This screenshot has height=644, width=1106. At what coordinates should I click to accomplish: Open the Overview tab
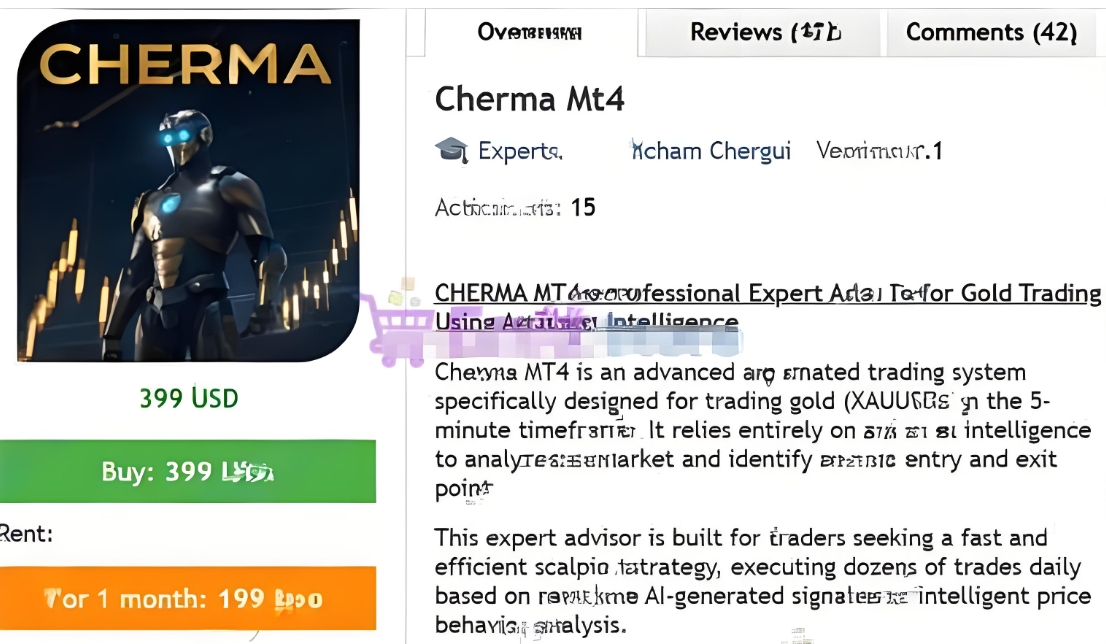(529, 32)
